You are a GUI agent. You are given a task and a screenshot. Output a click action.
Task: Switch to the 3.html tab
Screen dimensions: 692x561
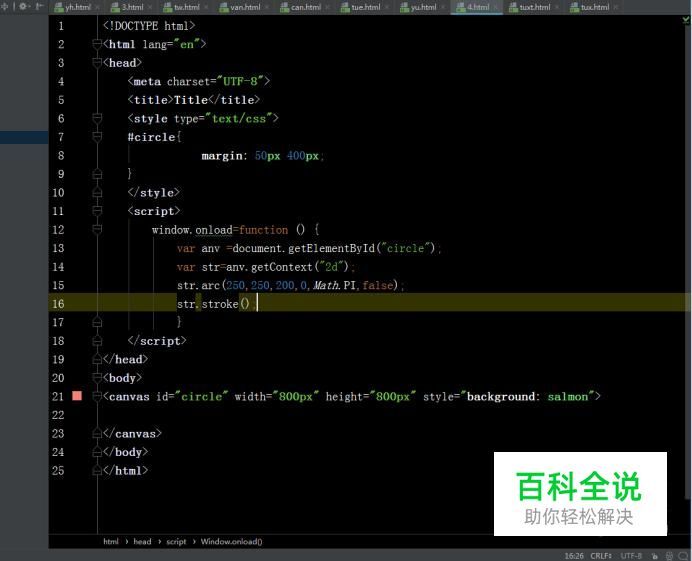132,7
